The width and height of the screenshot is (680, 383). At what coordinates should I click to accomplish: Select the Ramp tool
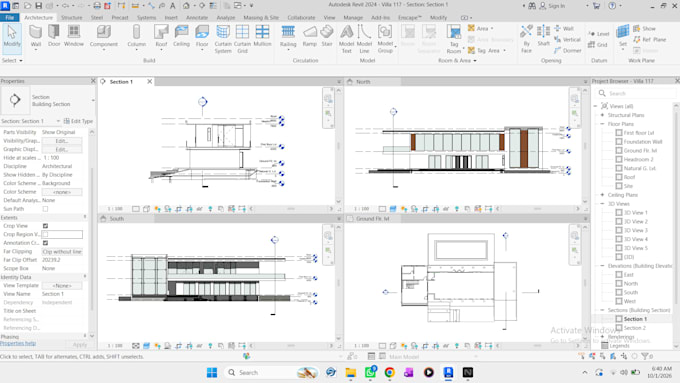pos(310,36)
